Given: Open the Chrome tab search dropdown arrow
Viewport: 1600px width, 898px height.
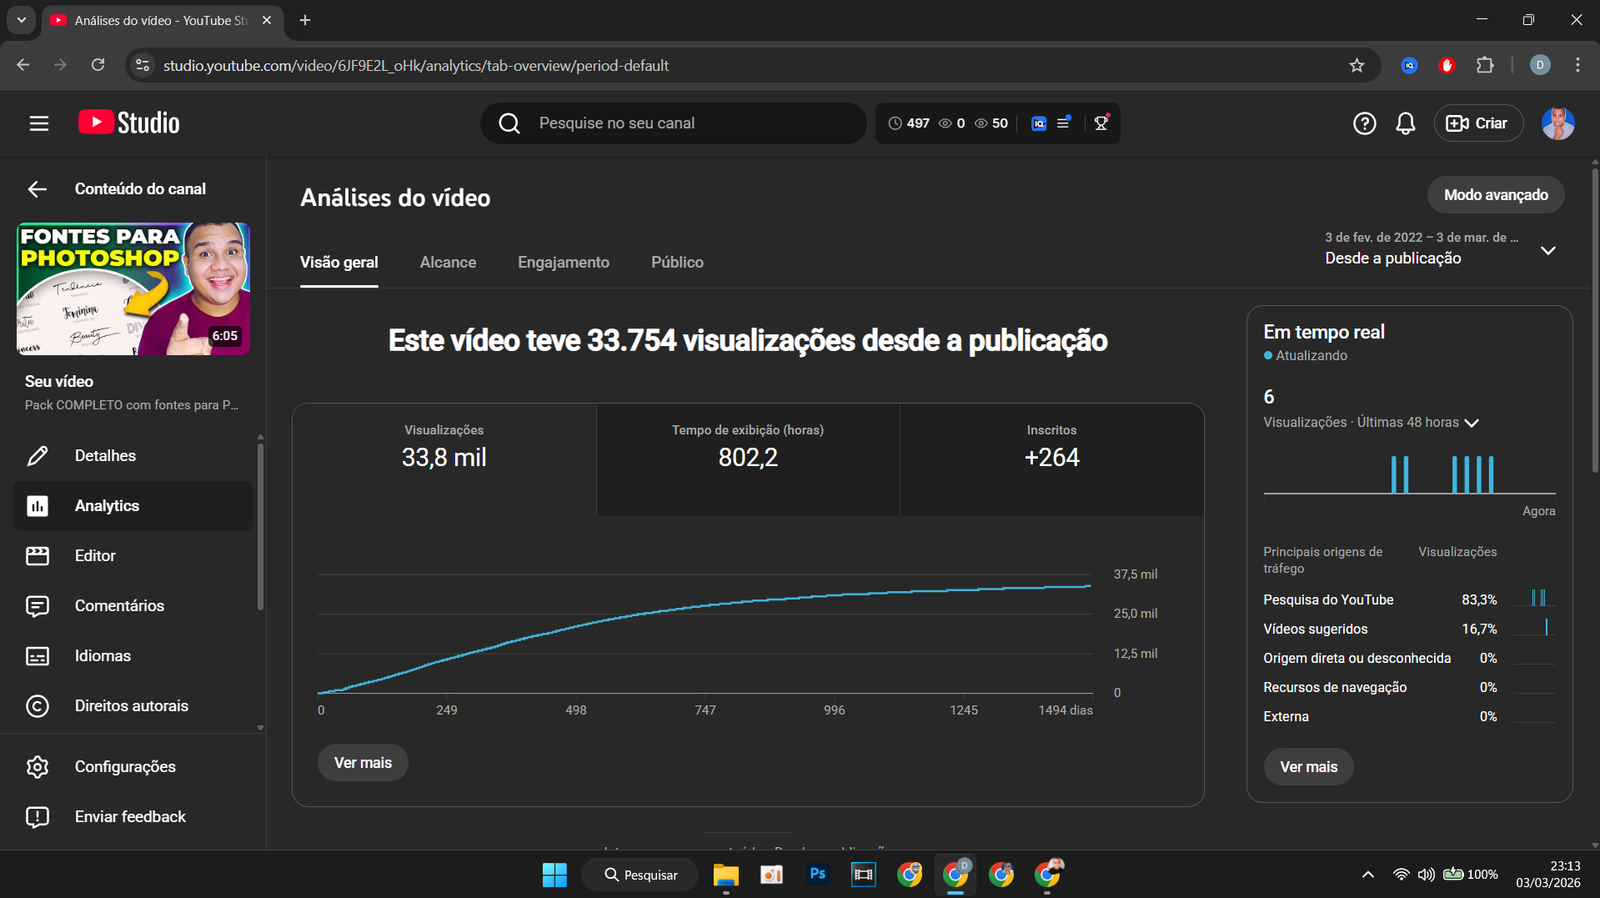Looking at the screenshot, I should pyautogui.click(x=21, y=20).
